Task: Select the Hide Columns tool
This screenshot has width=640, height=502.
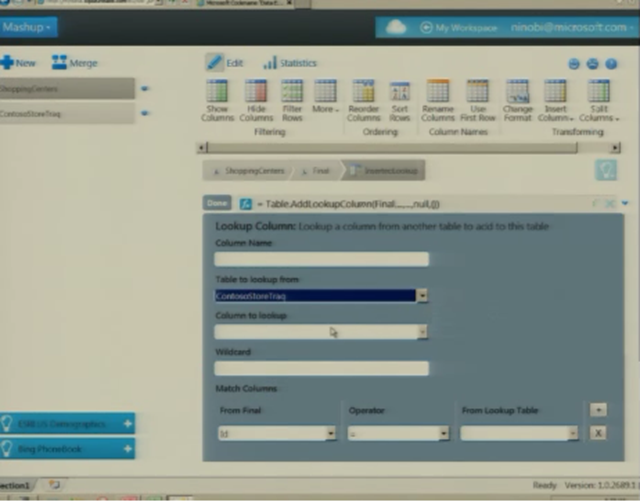Action: (256, 100)
